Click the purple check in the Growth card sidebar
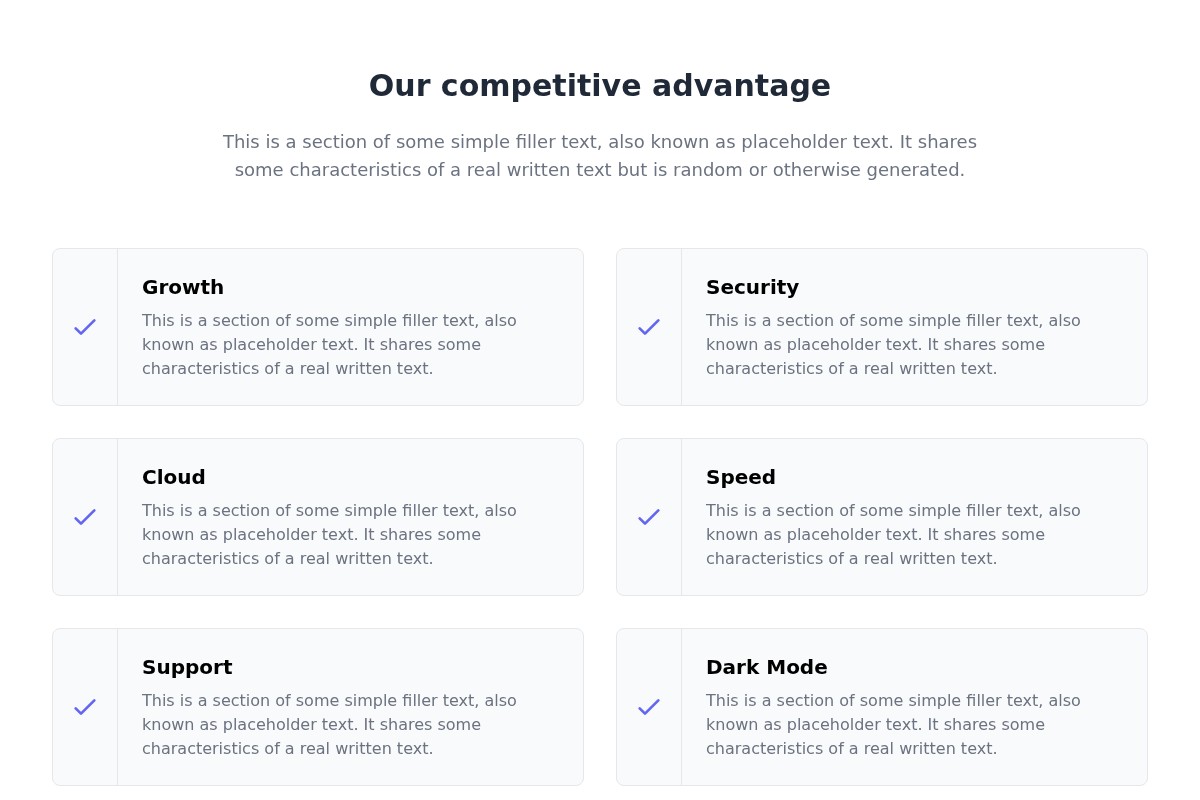This screenshot has height=800, width=1200. (85, 327)
